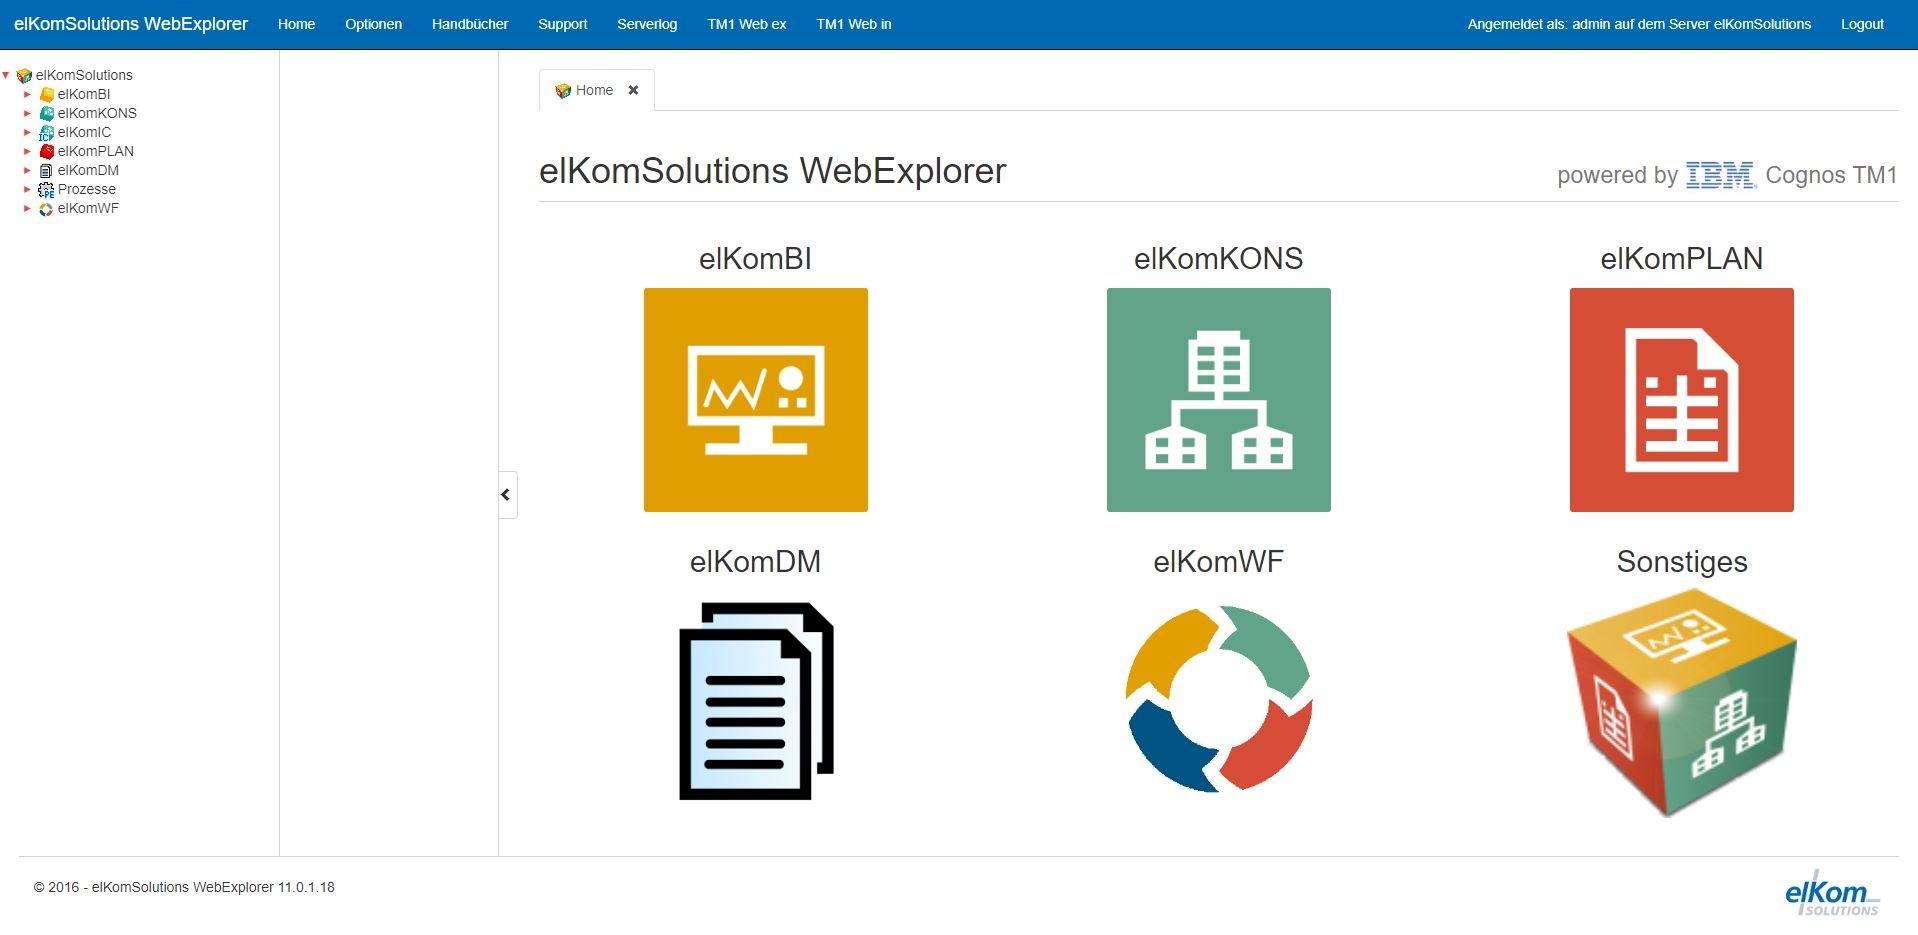Open the Serverlog link

[646, 24]
